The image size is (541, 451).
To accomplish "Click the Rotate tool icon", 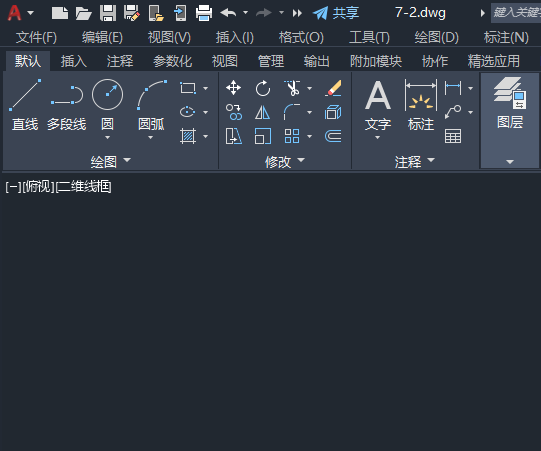I will 263,88.
